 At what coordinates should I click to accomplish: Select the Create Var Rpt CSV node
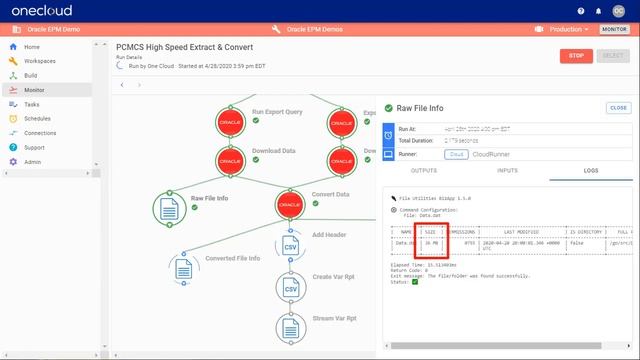tap(291, 288)
